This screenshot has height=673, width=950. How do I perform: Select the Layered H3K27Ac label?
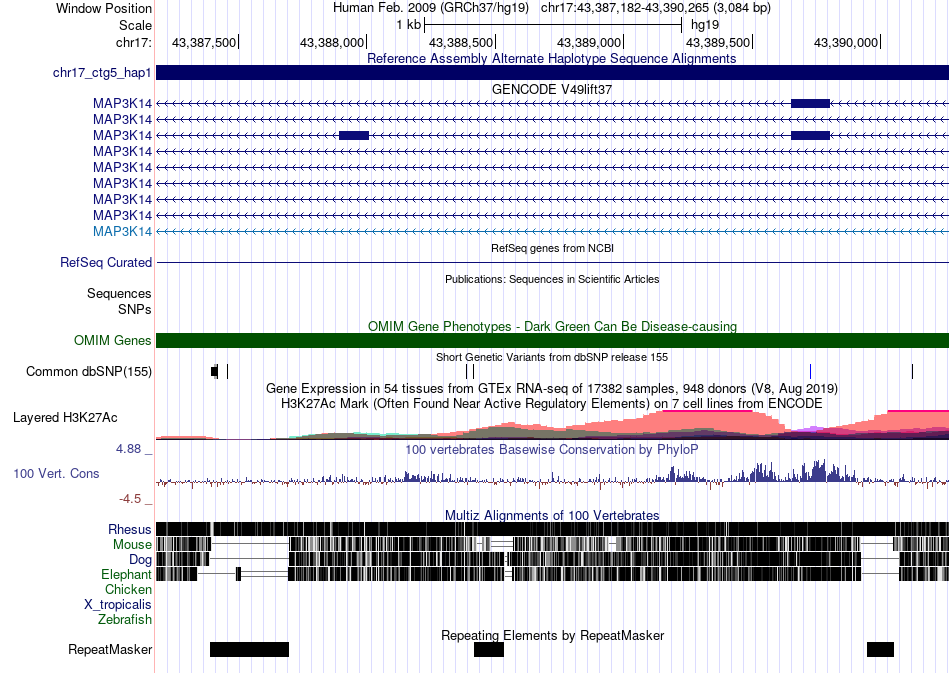point(65,417)
